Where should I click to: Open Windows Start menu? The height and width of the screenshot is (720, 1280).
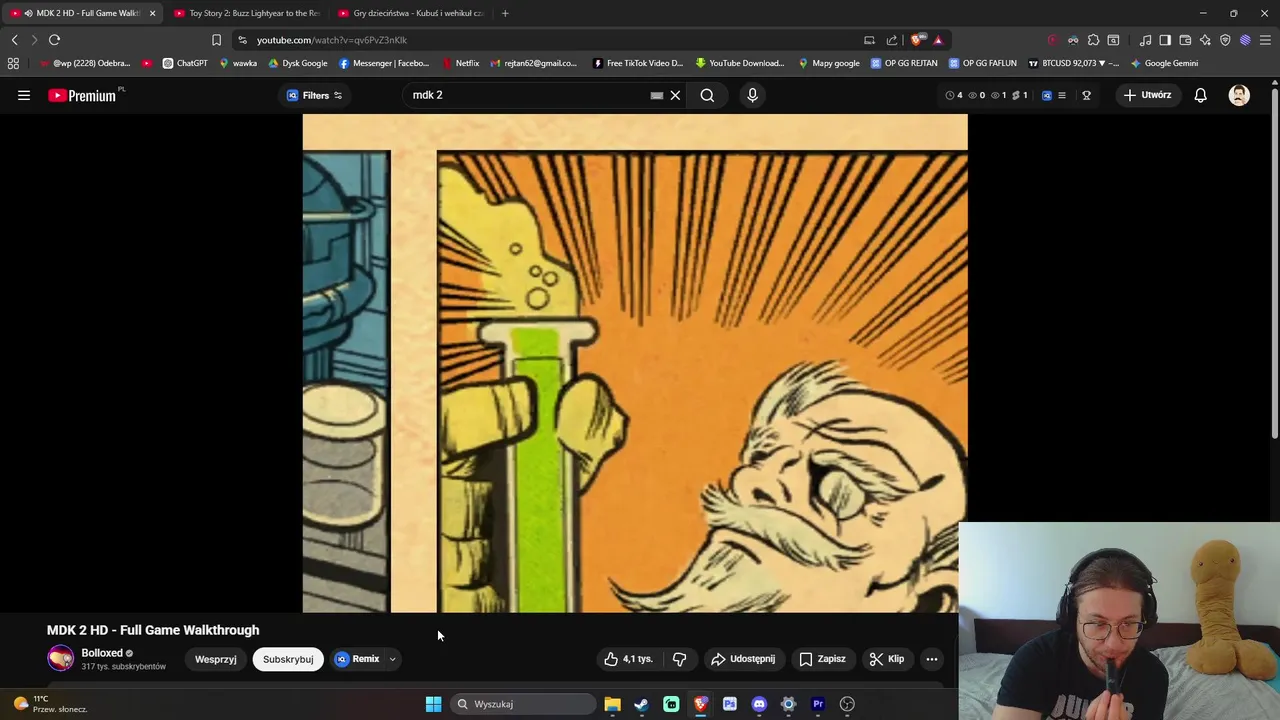(x=433, y=704)
